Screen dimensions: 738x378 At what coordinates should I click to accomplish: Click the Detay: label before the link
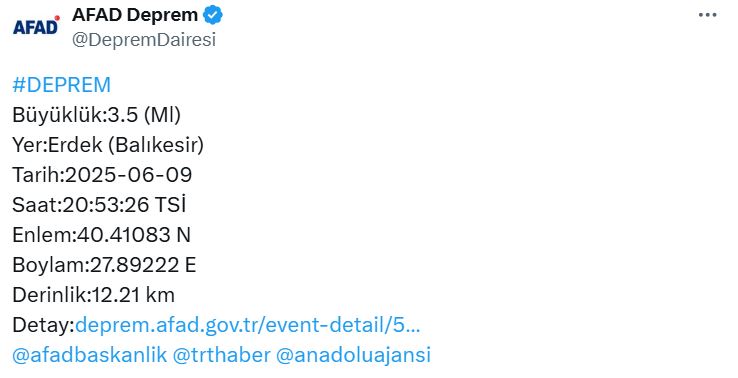point(43,325)
